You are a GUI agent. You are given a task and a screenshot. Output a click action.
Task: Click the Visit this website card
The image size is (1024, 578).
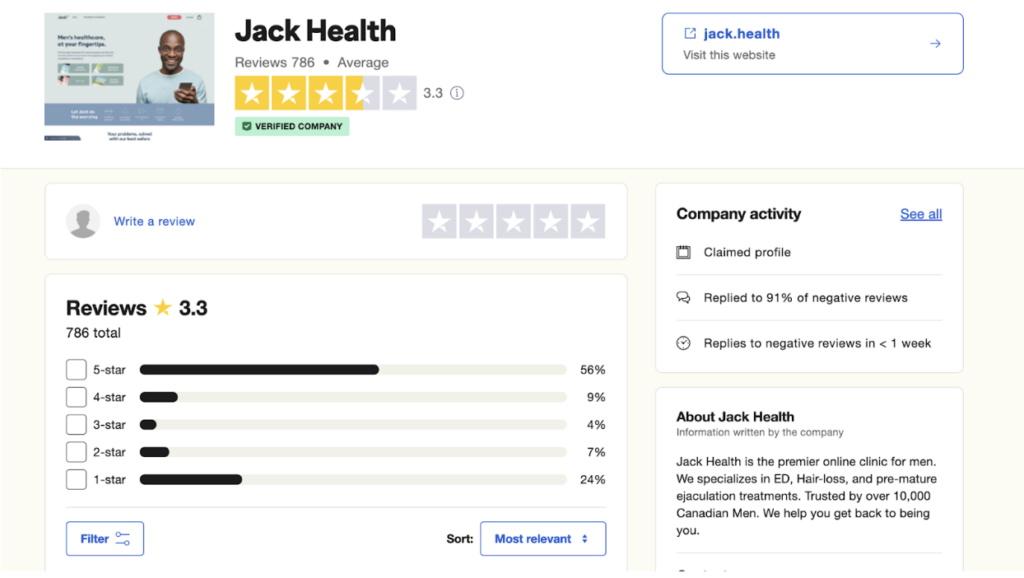point(812,44)
